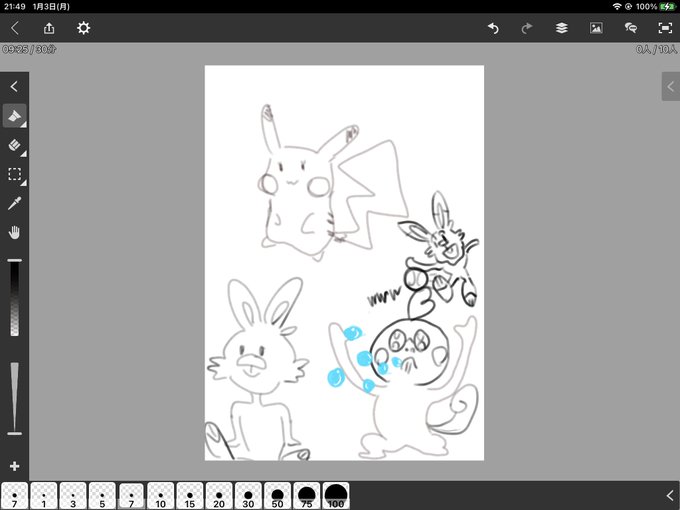Open the share/export menu
Image resolution: width=680 pixels, height=510 pixels.
tap(49, 28)
